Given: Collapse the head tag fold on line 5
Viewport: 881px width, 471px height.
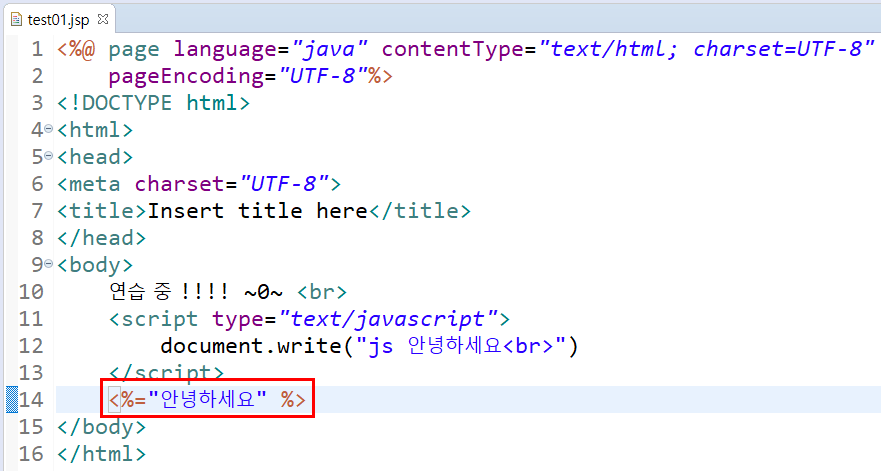Looking at the screenshot, I should click(x=48, y=156).
